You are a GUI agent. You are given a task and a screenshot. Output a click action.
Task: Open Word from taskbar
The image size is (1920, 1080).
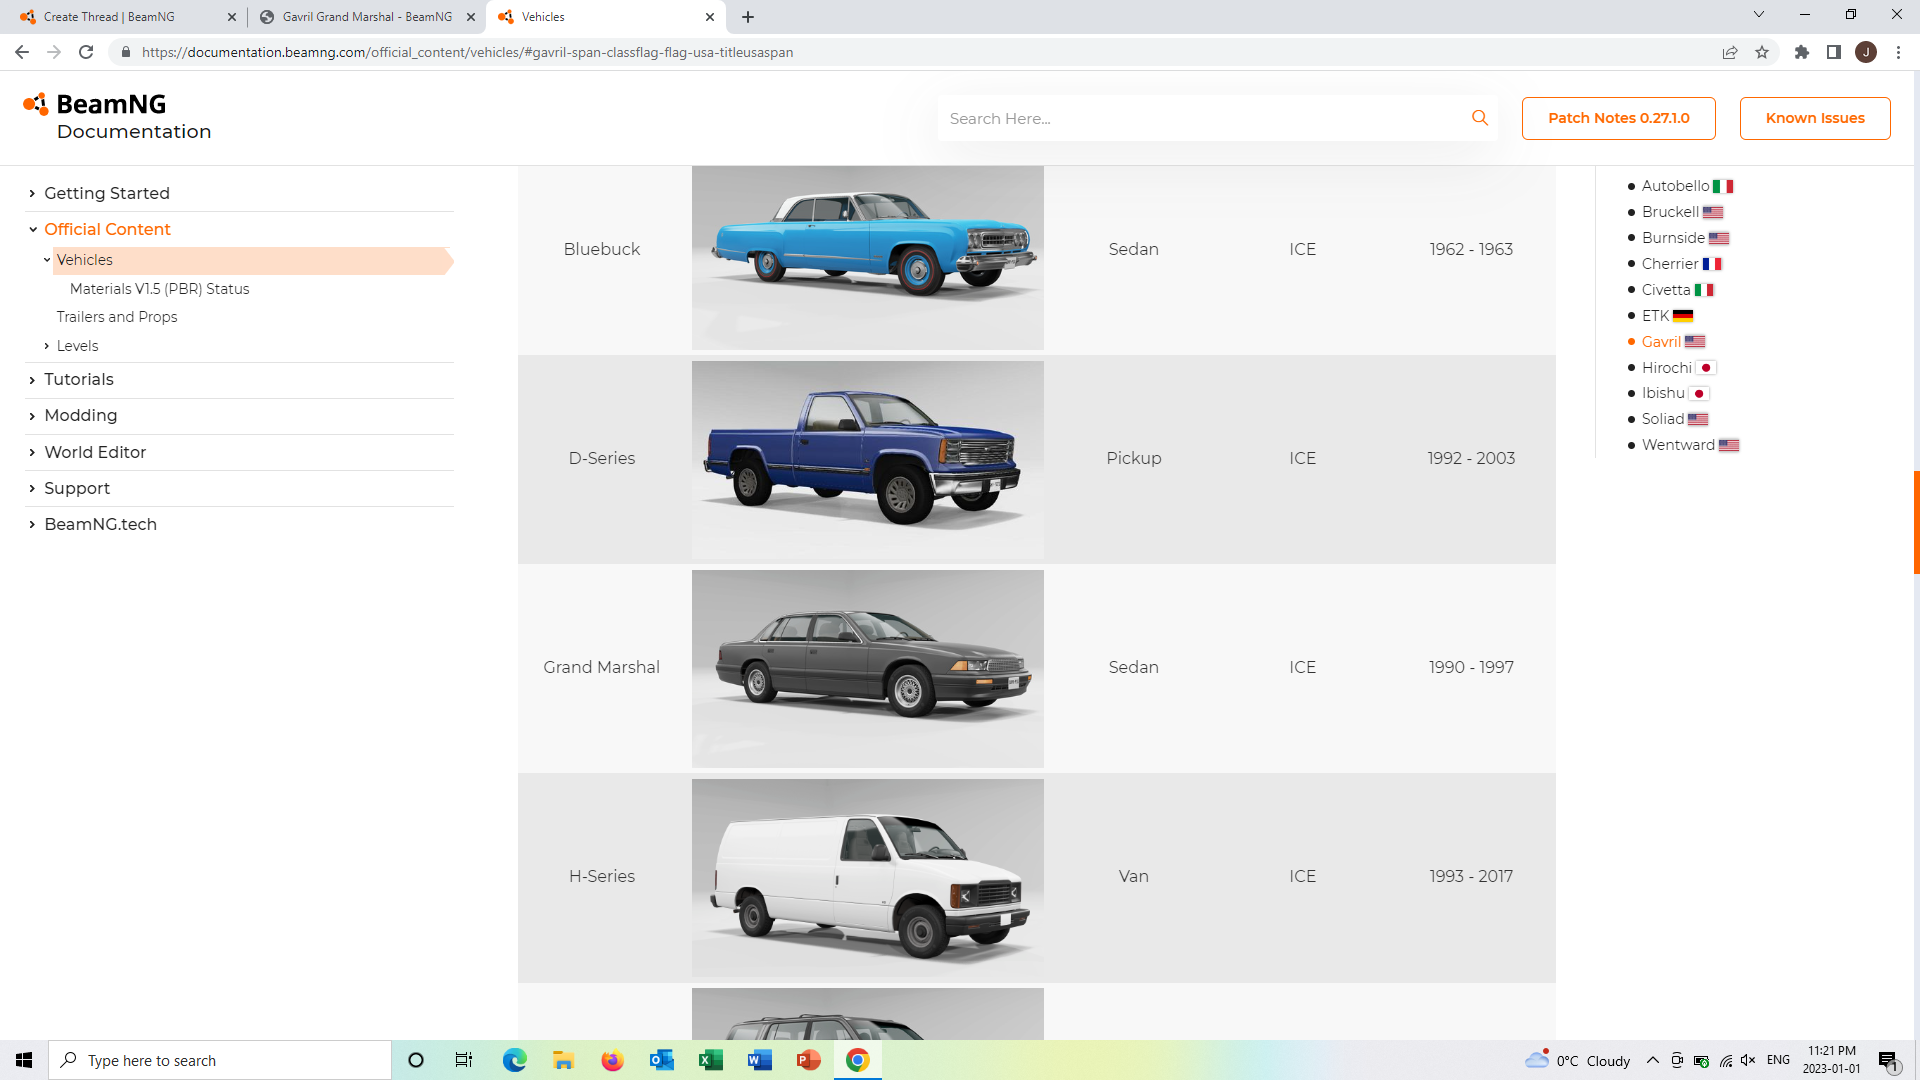tap(759, 1060)
